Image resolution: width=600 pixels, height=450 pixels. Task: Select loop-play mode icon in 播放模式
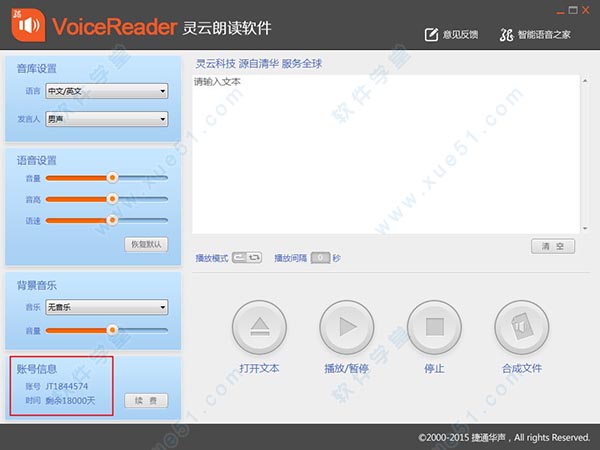click(x=254, y=258)
